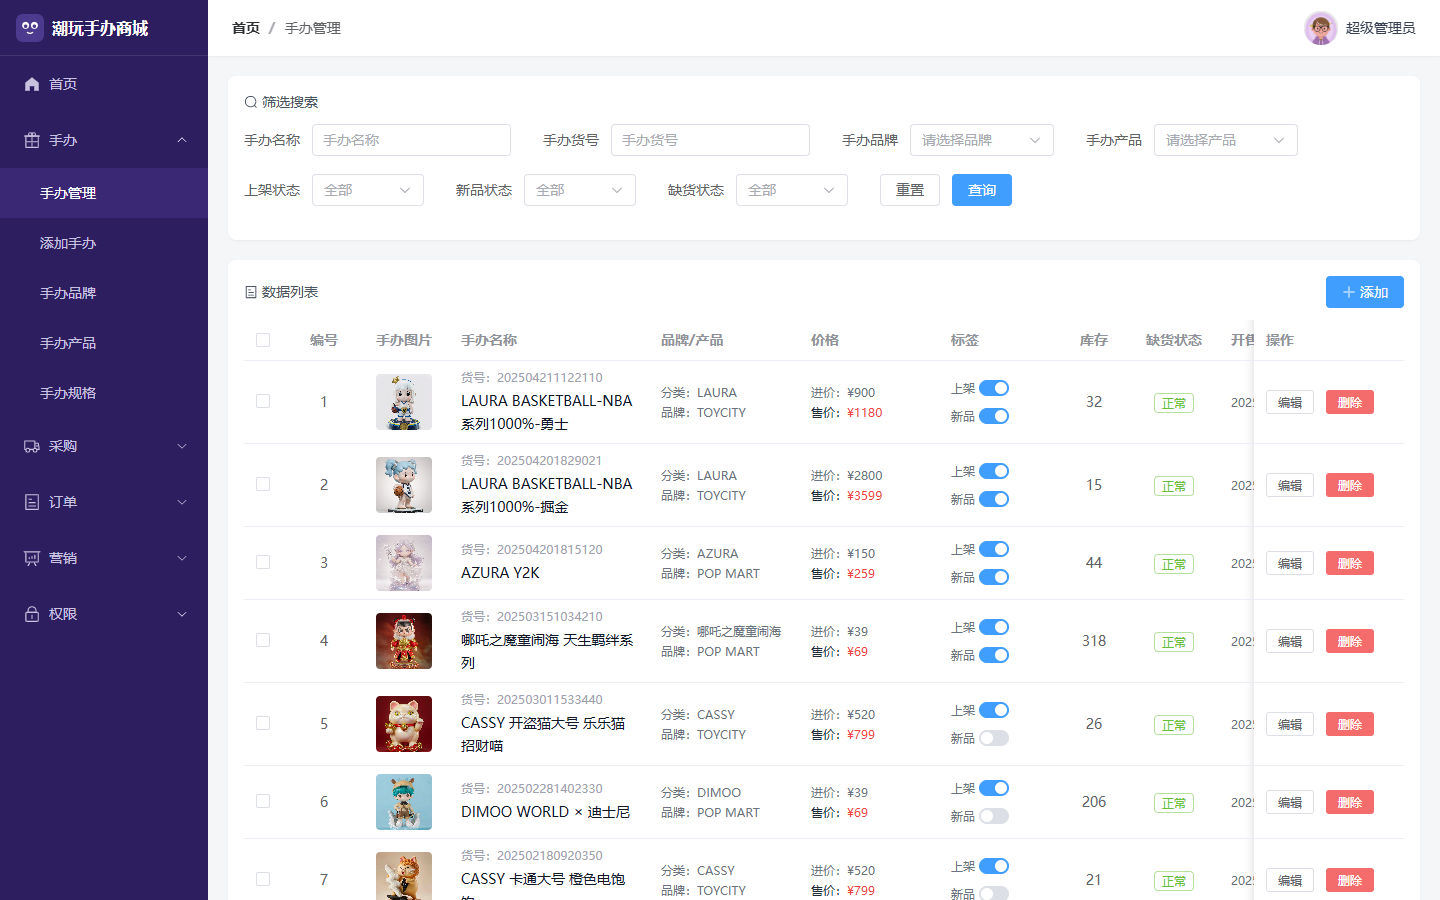
Task: Click the blue 查询 search button
Action: (982, 190)
